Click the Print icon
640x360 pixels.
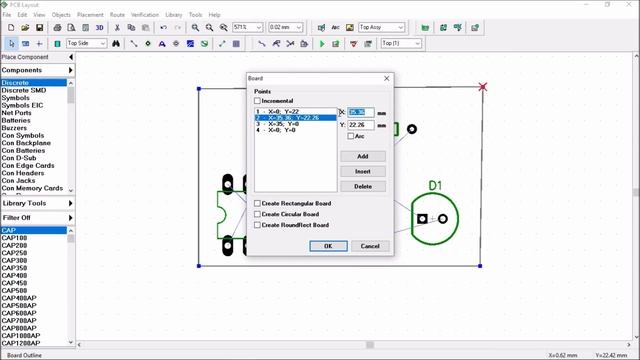tap(58, 28)
